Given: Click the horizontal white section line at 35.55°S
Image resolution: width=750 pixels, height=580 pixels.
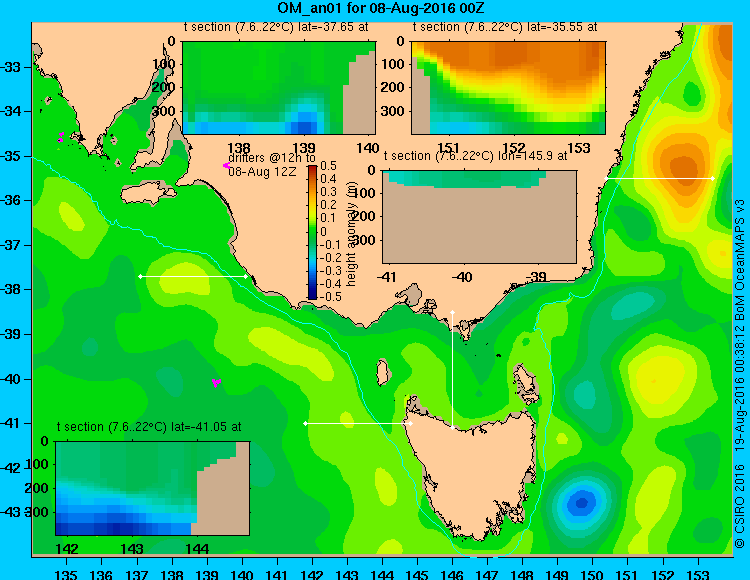Looking at the screenshot, I should [660, 178].
